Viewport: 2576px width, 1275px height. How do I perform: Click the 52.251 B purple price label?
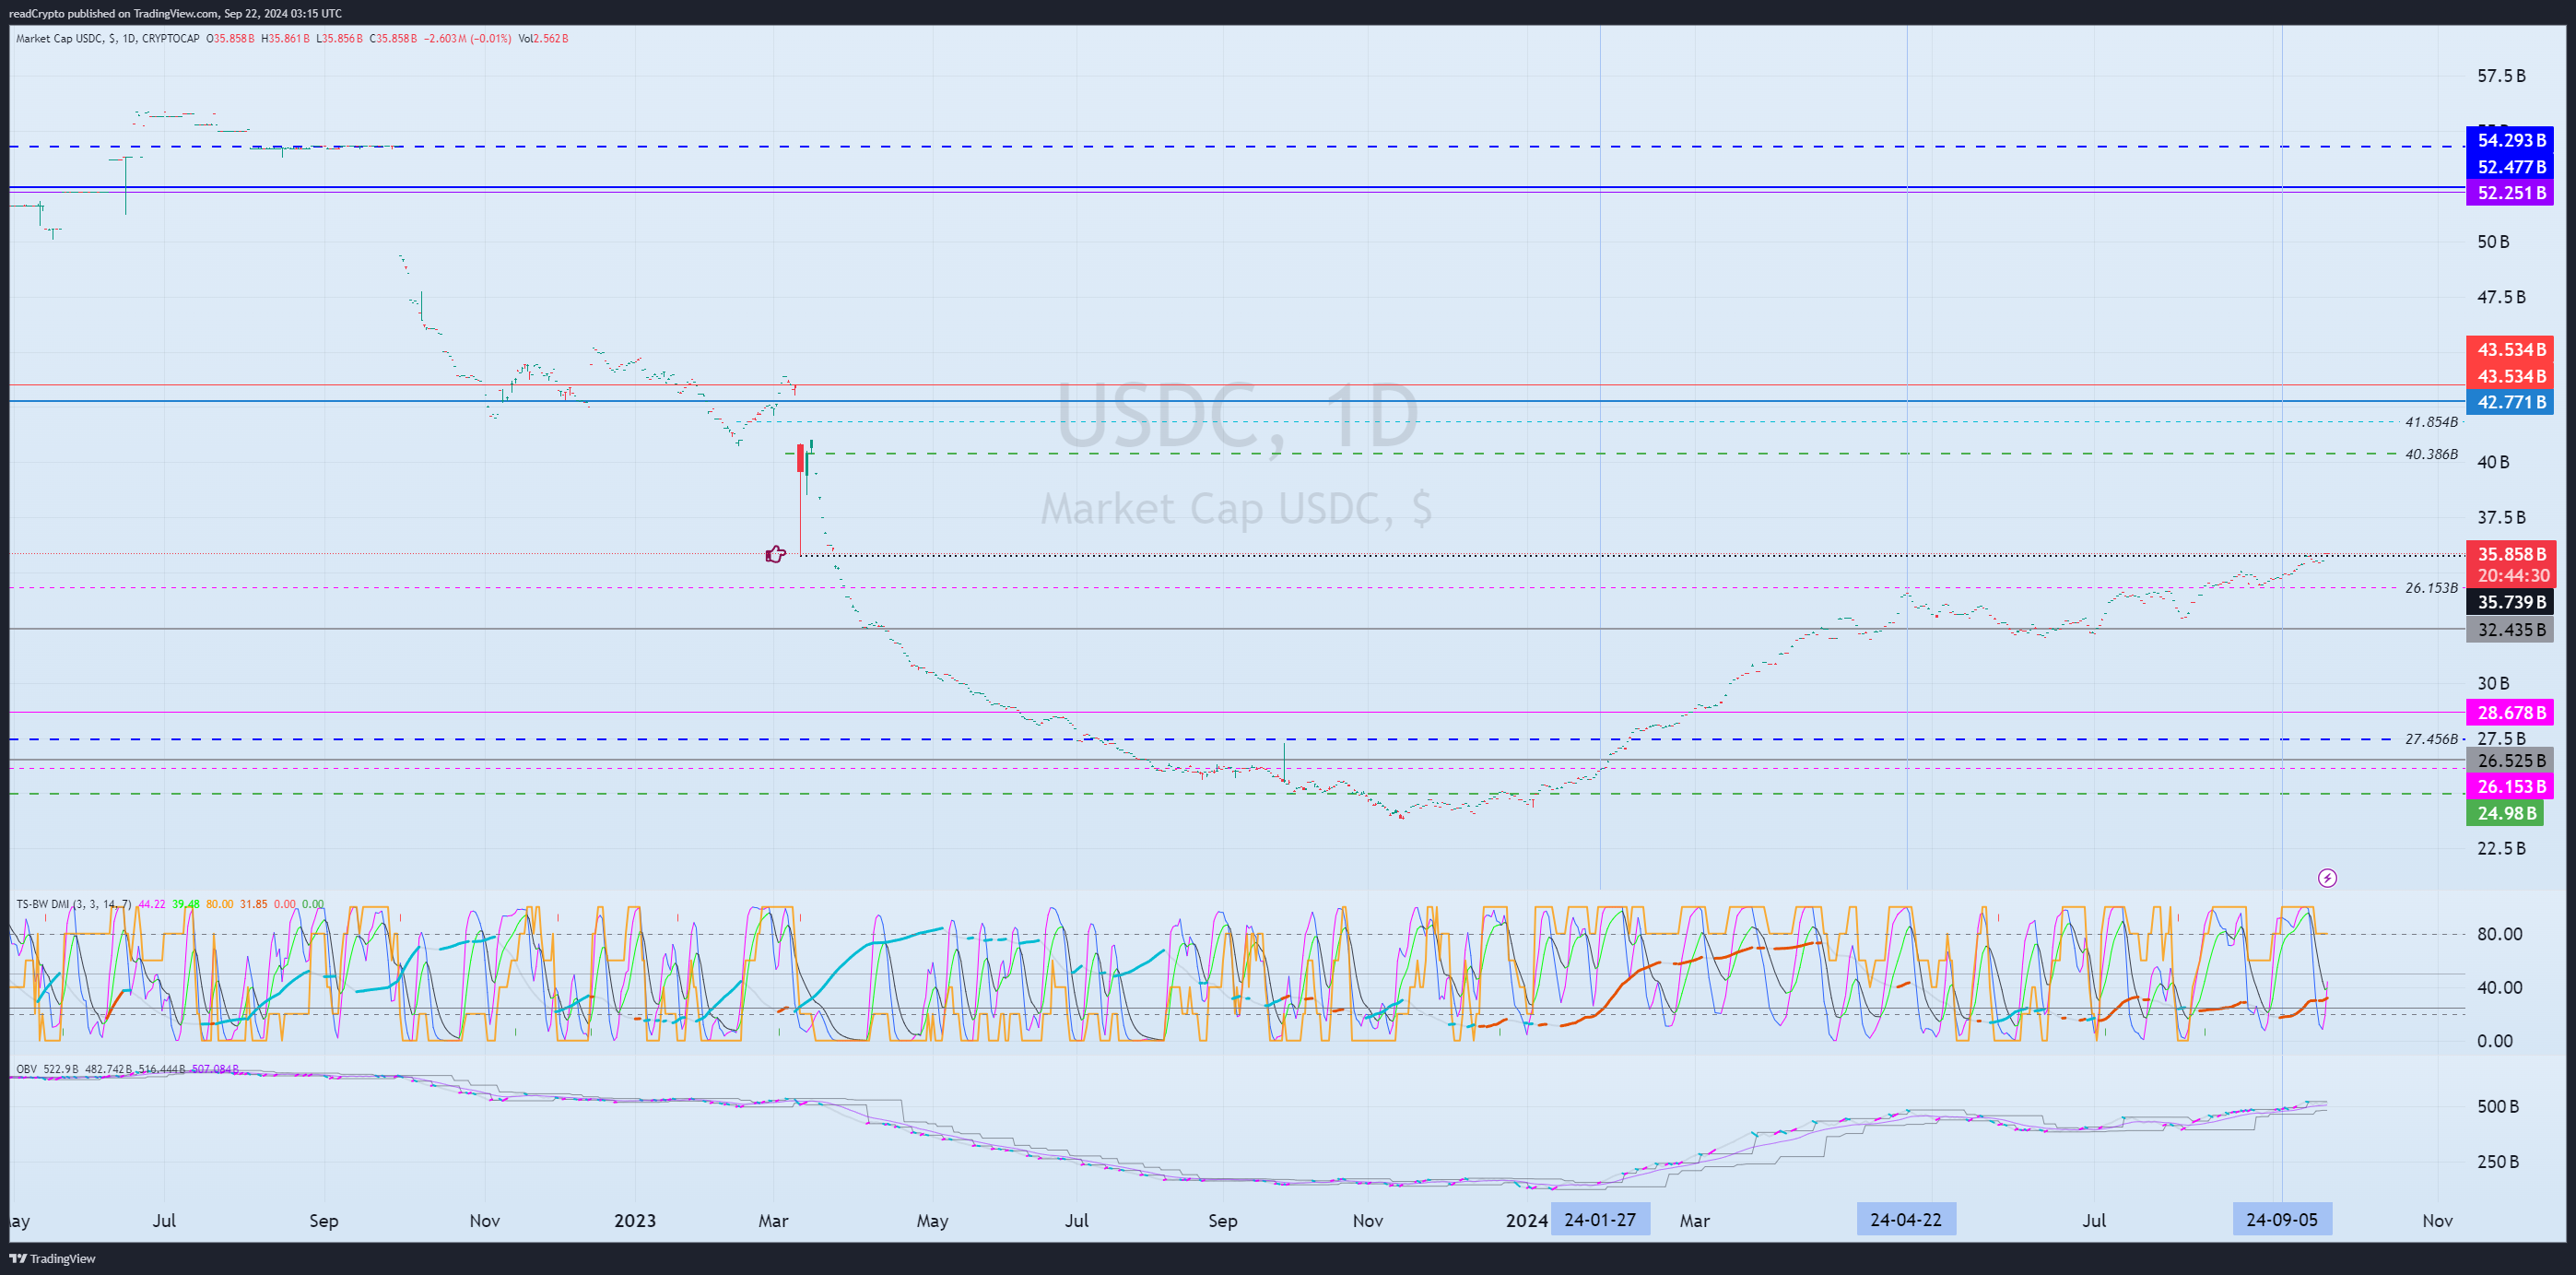pyautogui.click(x=2511, y=192)
